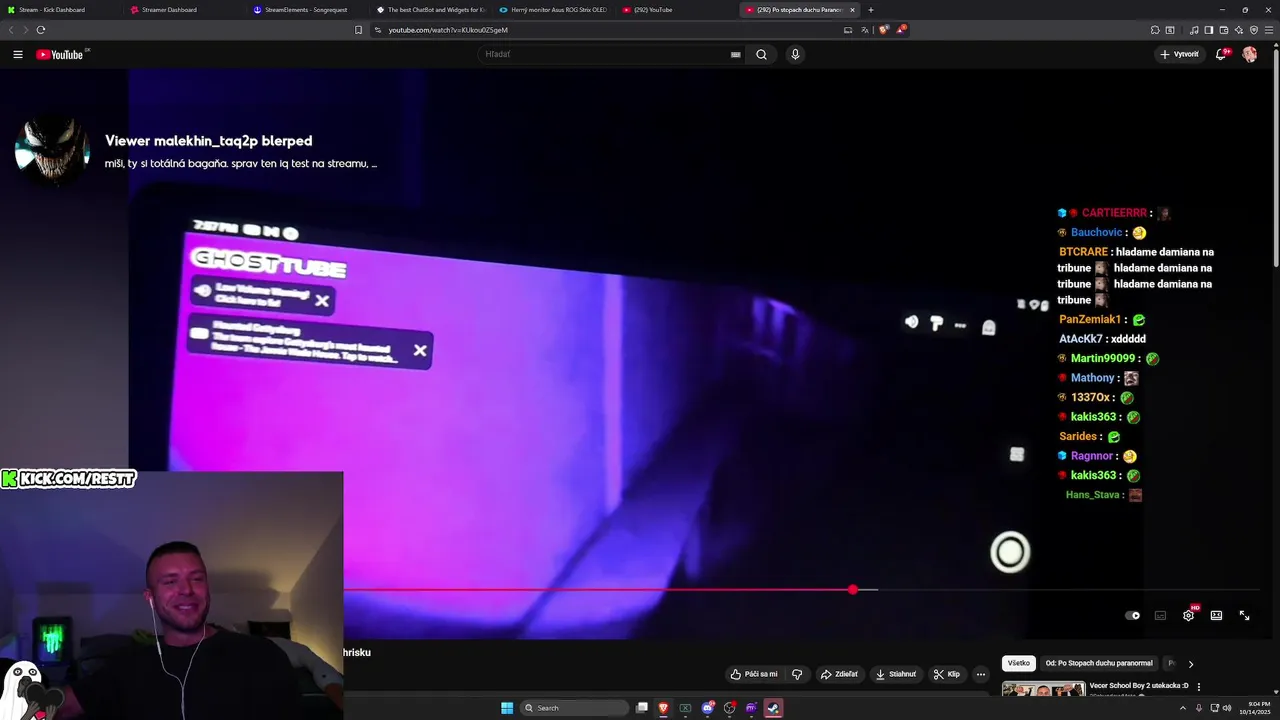Screen dimensions: 1280x720
Task: Click the Vytvoriť create button
Action: [x=1180, y=54]
